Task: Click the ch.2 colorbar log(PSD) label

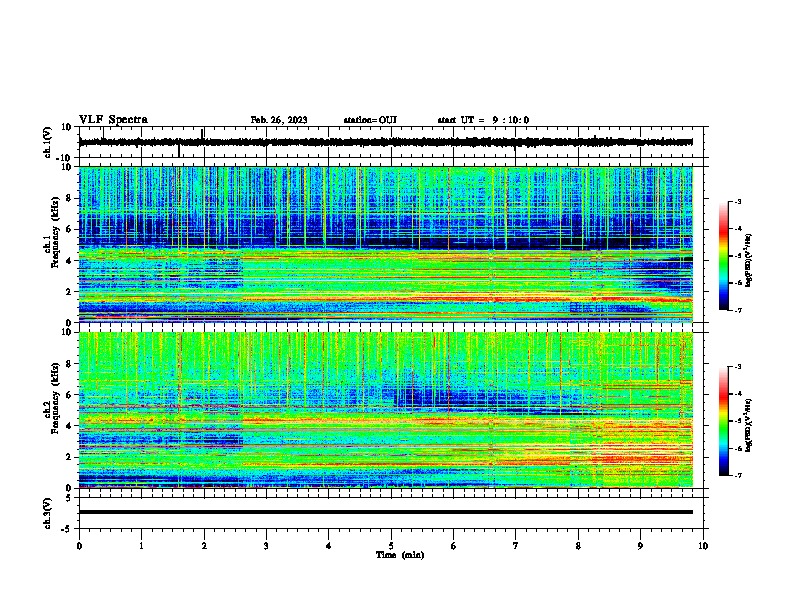Action: (x=749, y=425)
